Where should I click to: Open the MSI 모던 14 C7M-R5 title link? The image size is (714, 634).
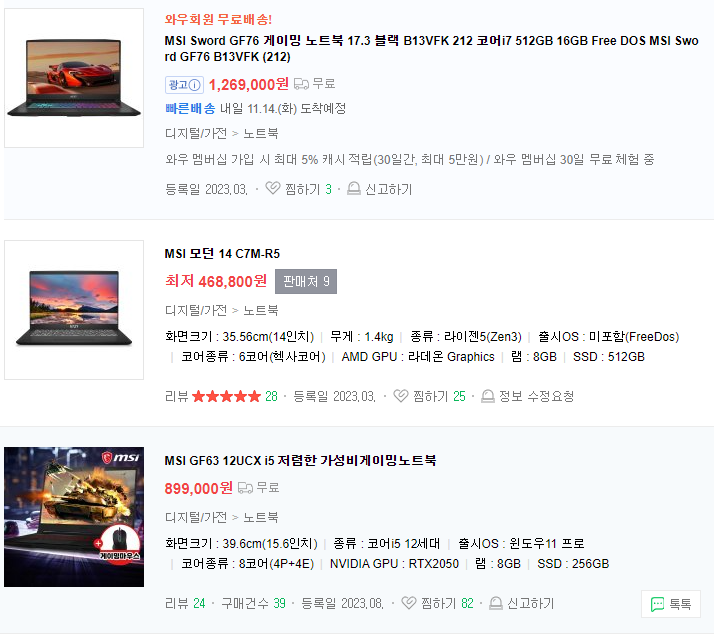222,254
